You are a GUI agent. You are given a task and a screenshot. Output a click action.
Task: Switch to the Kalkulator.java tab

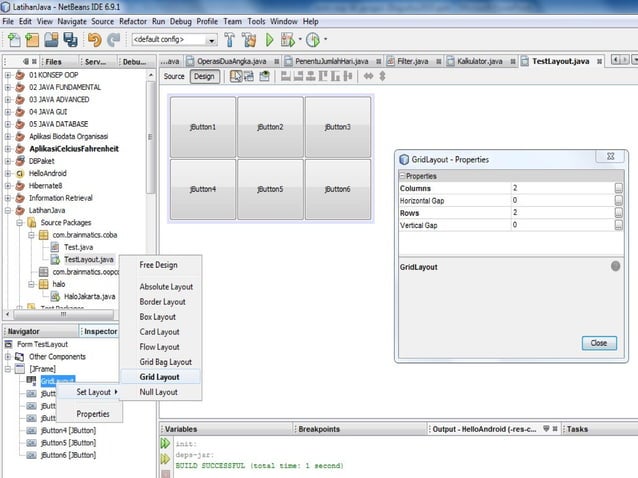pyautogui.click(x=479, y=61)
